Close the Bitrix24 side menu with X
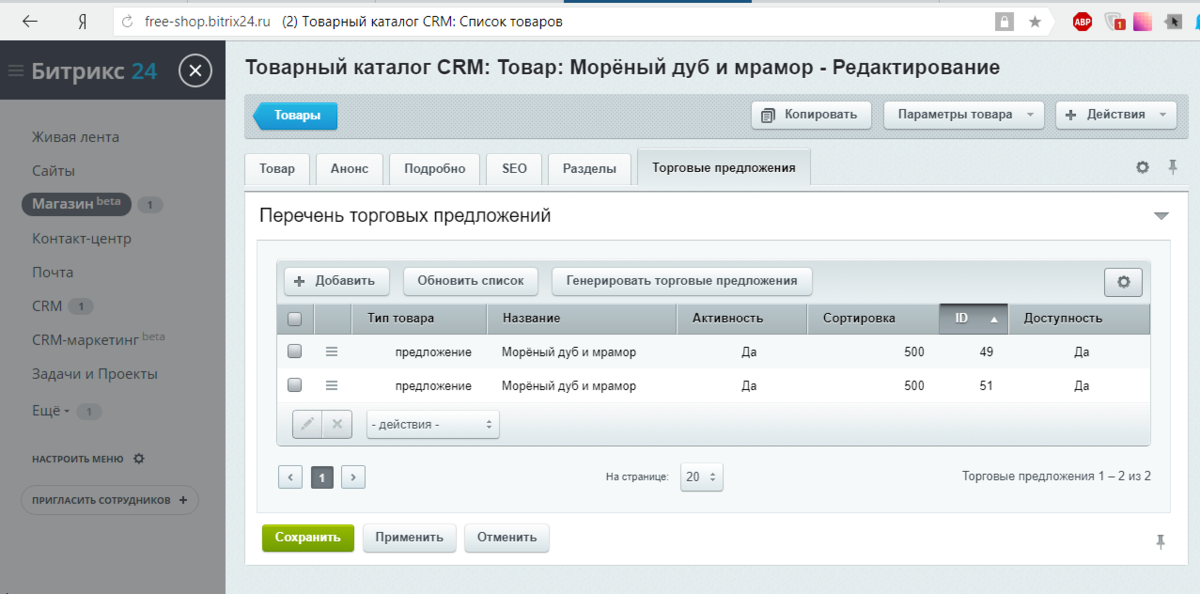The height and width of the screenshot is (594, 1200). [x=196, y=71]
